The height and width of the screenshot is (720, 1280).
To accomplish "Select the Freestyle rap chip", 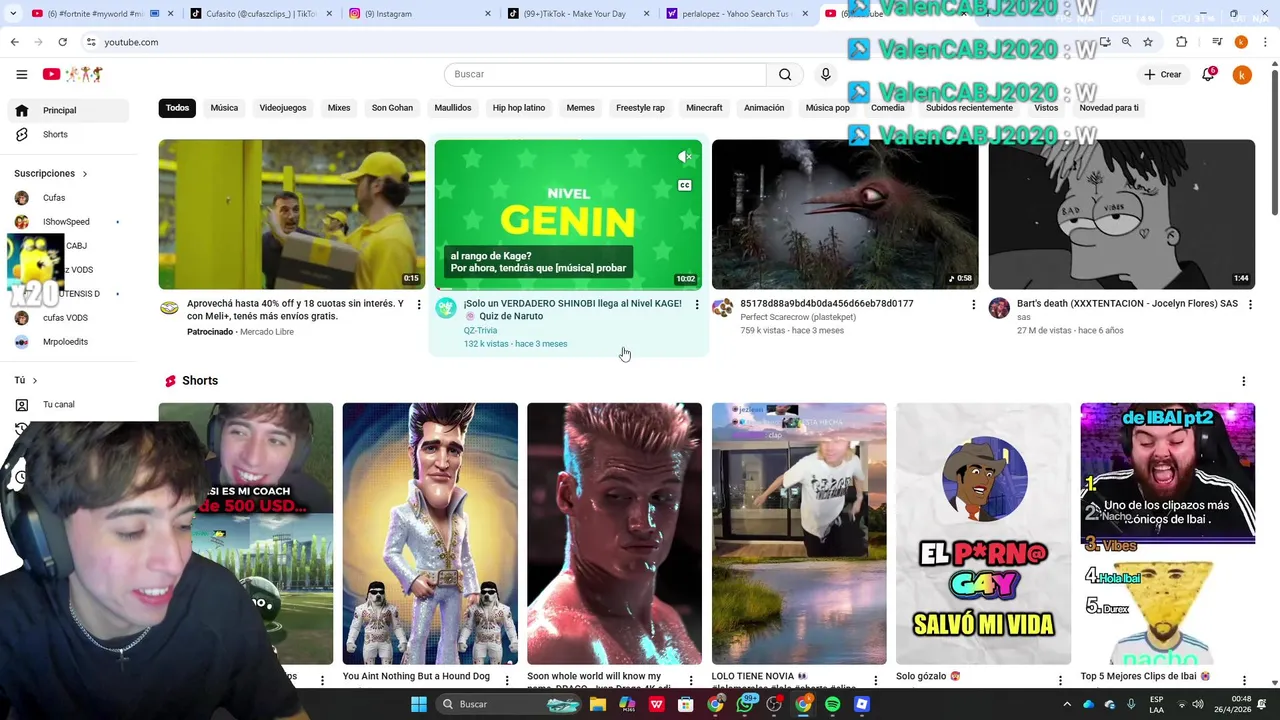I will [x=640, y=108].
